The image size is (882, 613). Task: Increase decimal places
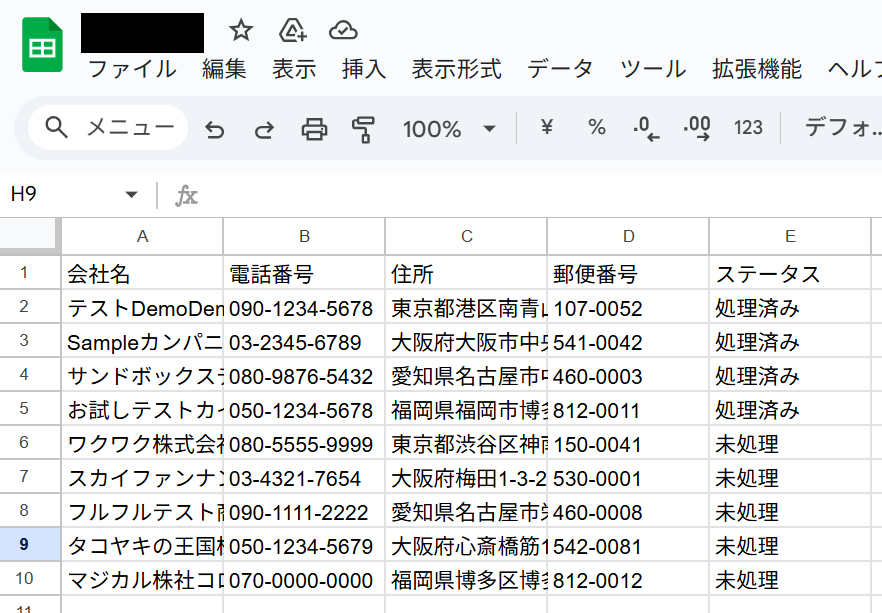697,128
